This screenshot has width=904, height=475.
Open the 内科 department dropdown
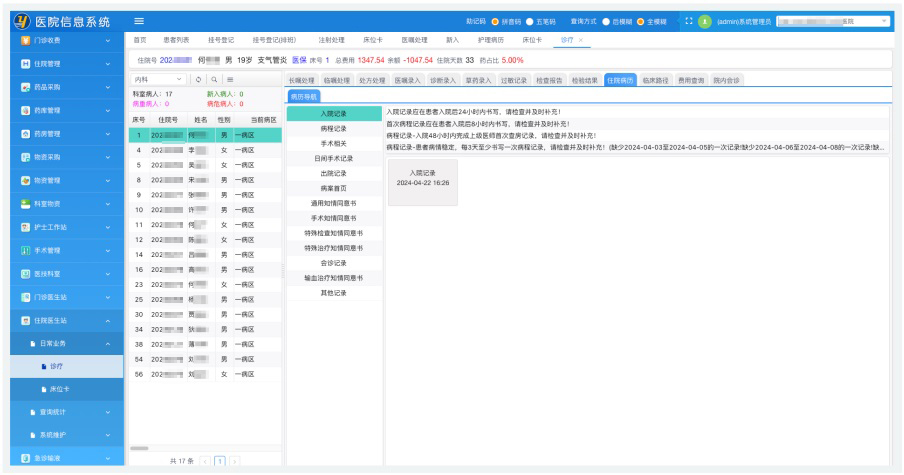157,80
